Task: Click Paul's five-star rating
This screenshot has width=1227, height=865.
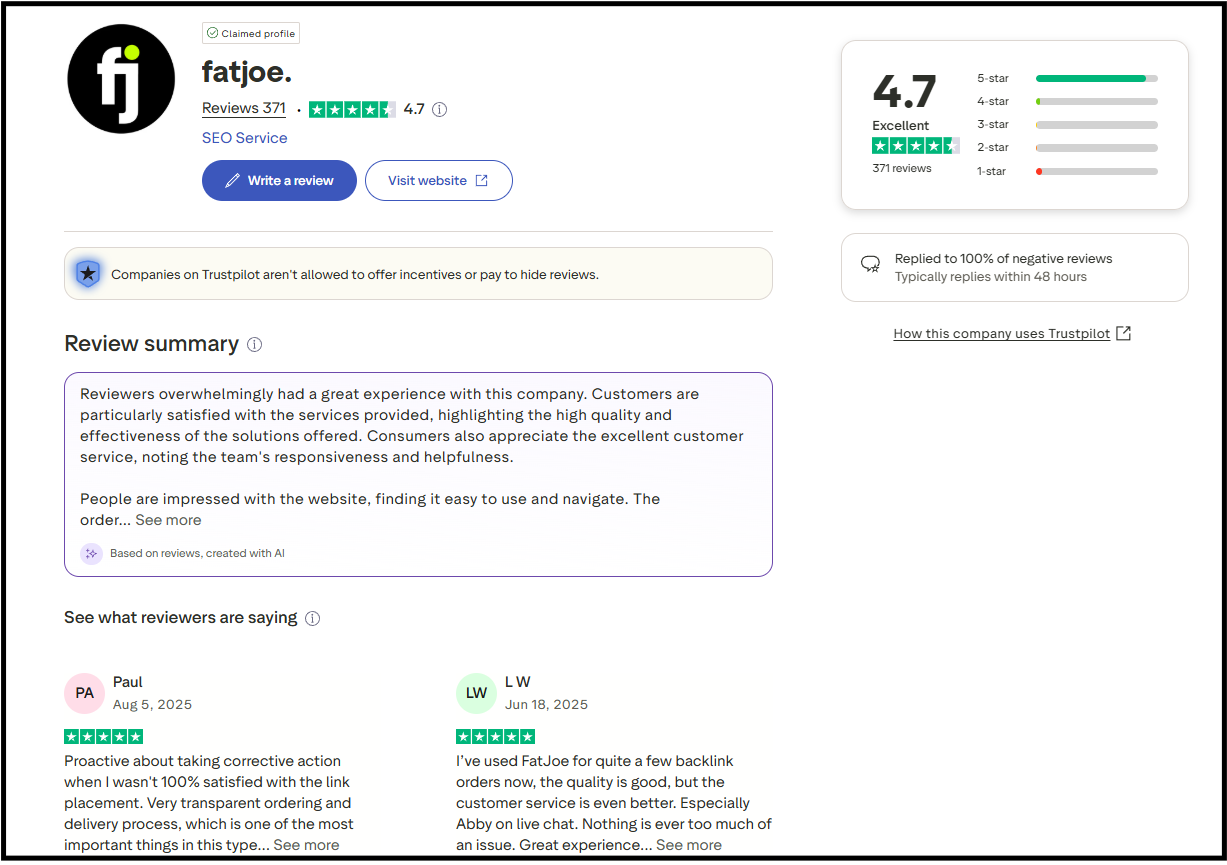Action: pos(103,737)
